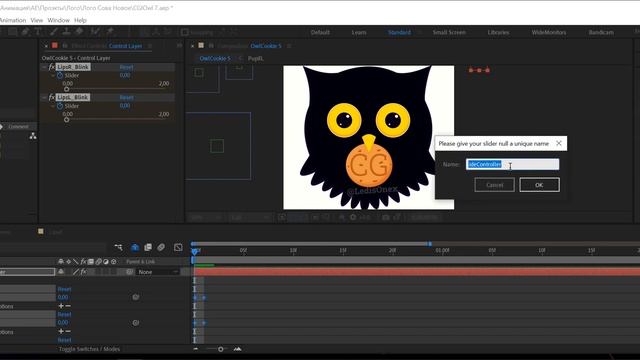640x360 pixels.
Task: Toggle Frame Blending for timeline layers
Action: tap(148, 247)
